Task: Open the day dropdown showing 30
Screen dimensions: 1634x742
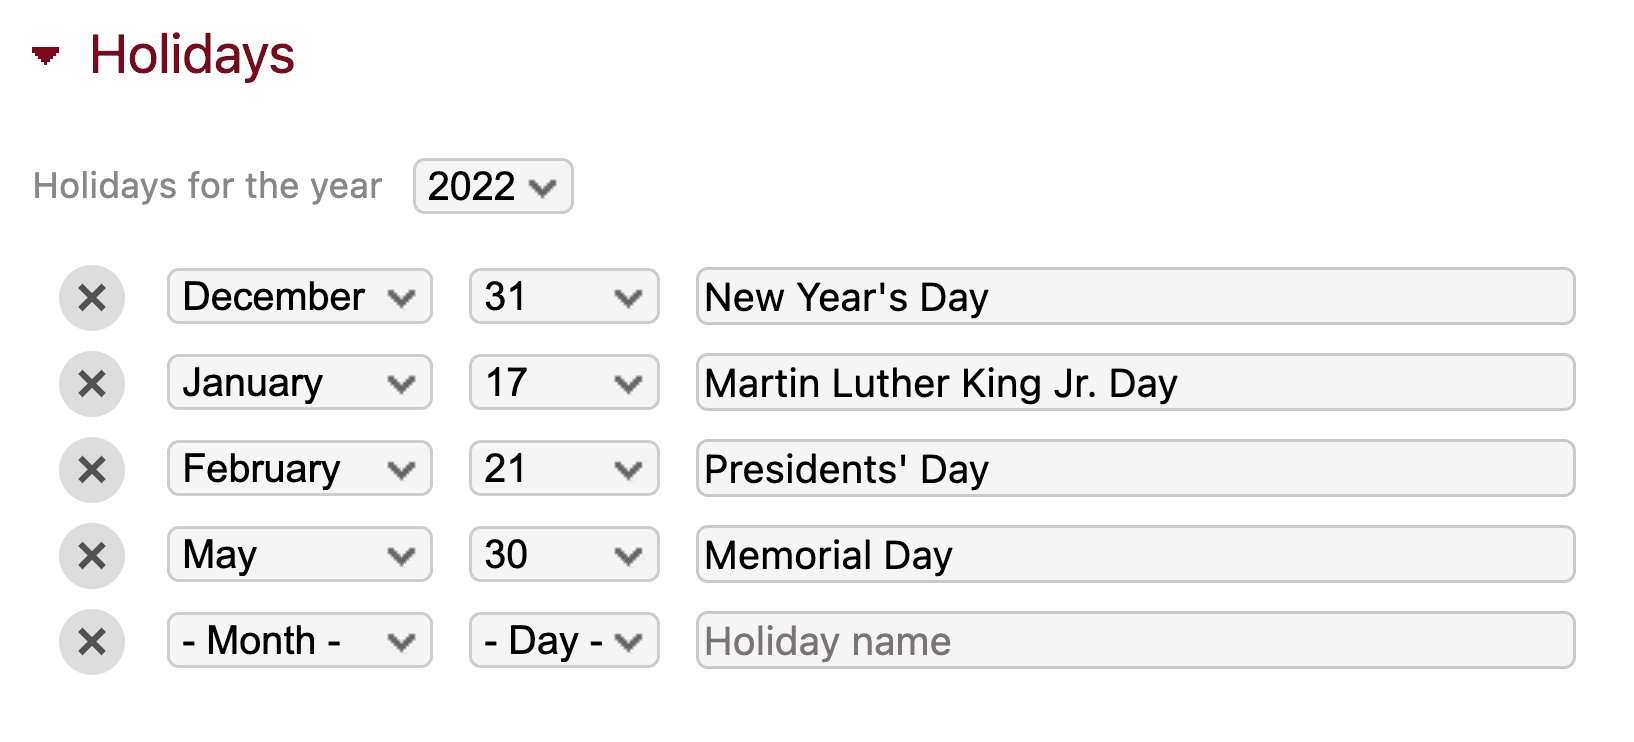Action: (x=563, y=554)
